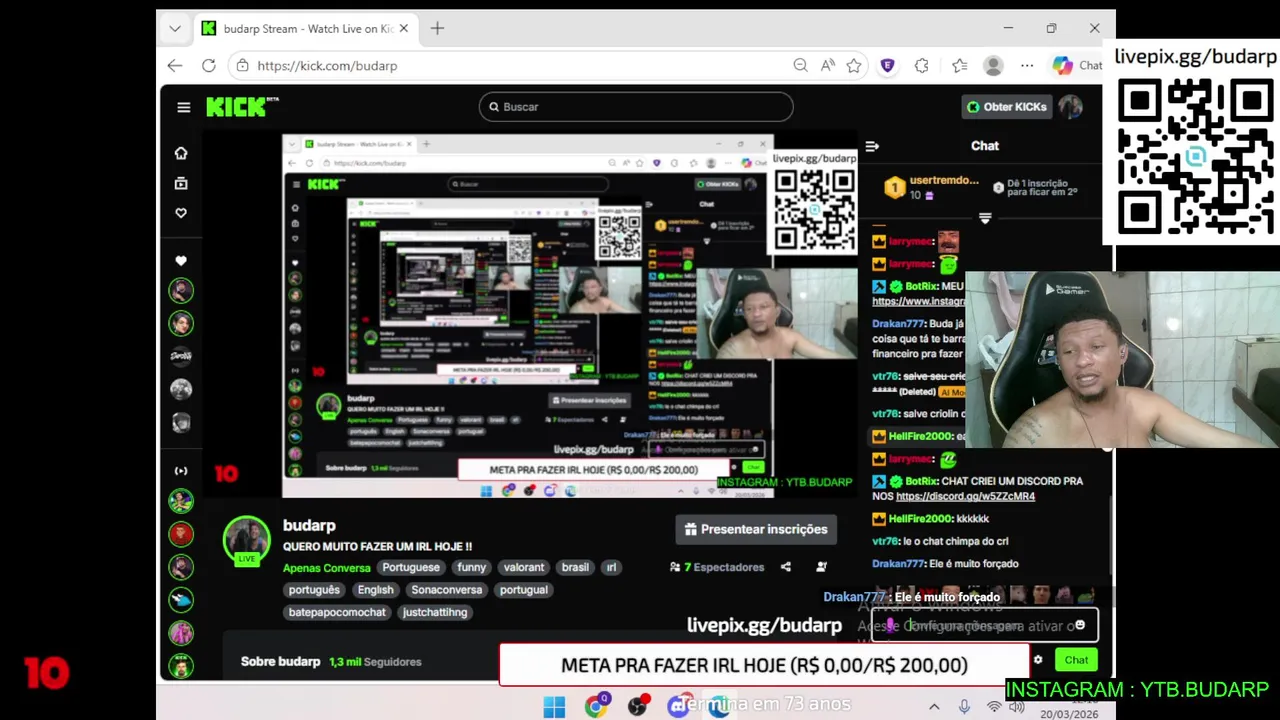The image size is (1280, 720).
Task: Click username HellFire2000 beside kkkkkk message
Action: coord(920,519)
